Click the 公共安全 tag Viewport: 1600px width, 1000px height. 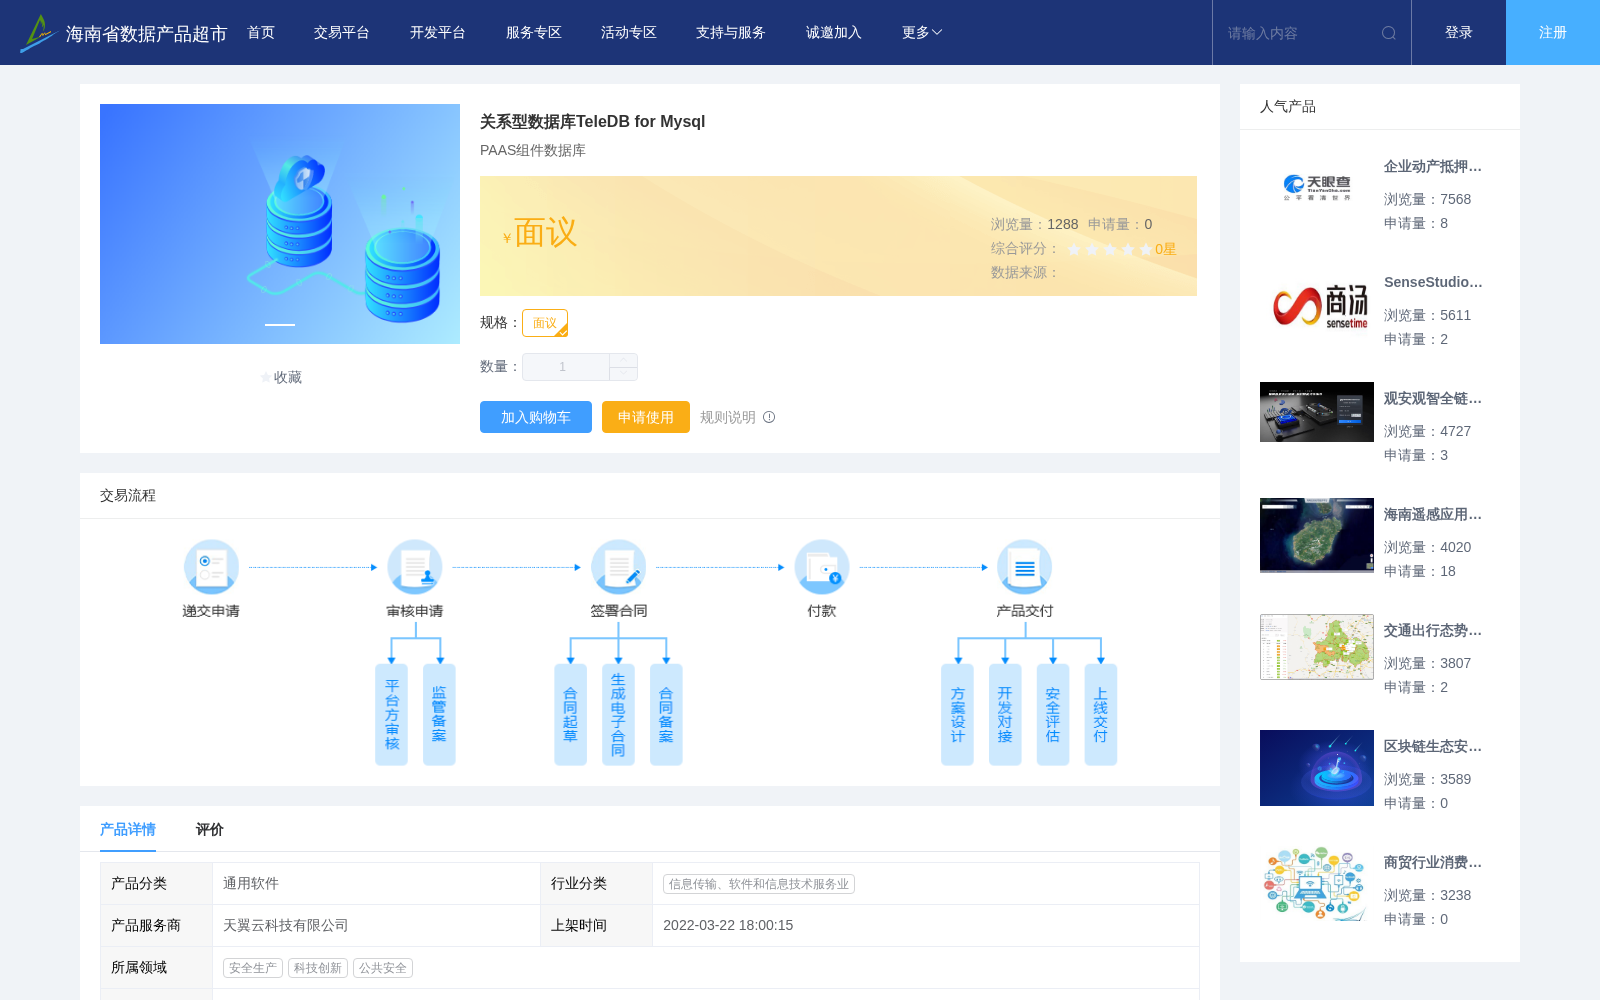pos(383,968)
